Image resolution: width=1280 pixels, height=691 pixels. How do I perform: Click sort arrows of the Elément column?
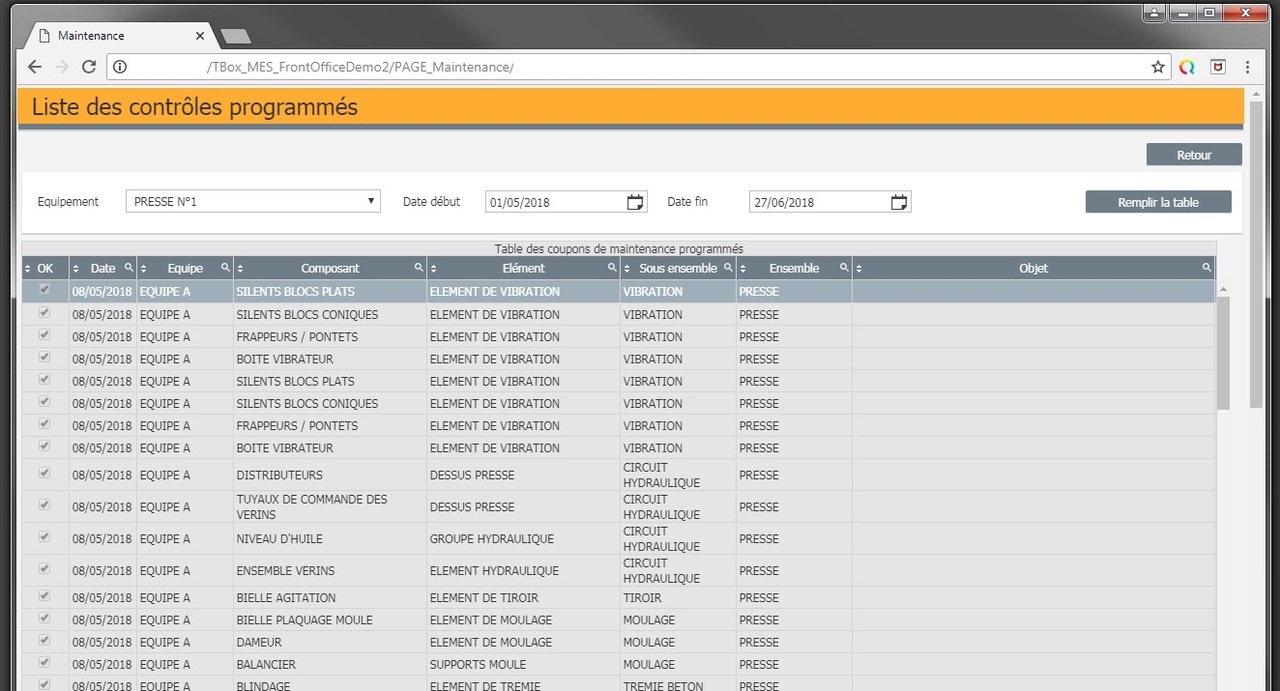(433, 268)
